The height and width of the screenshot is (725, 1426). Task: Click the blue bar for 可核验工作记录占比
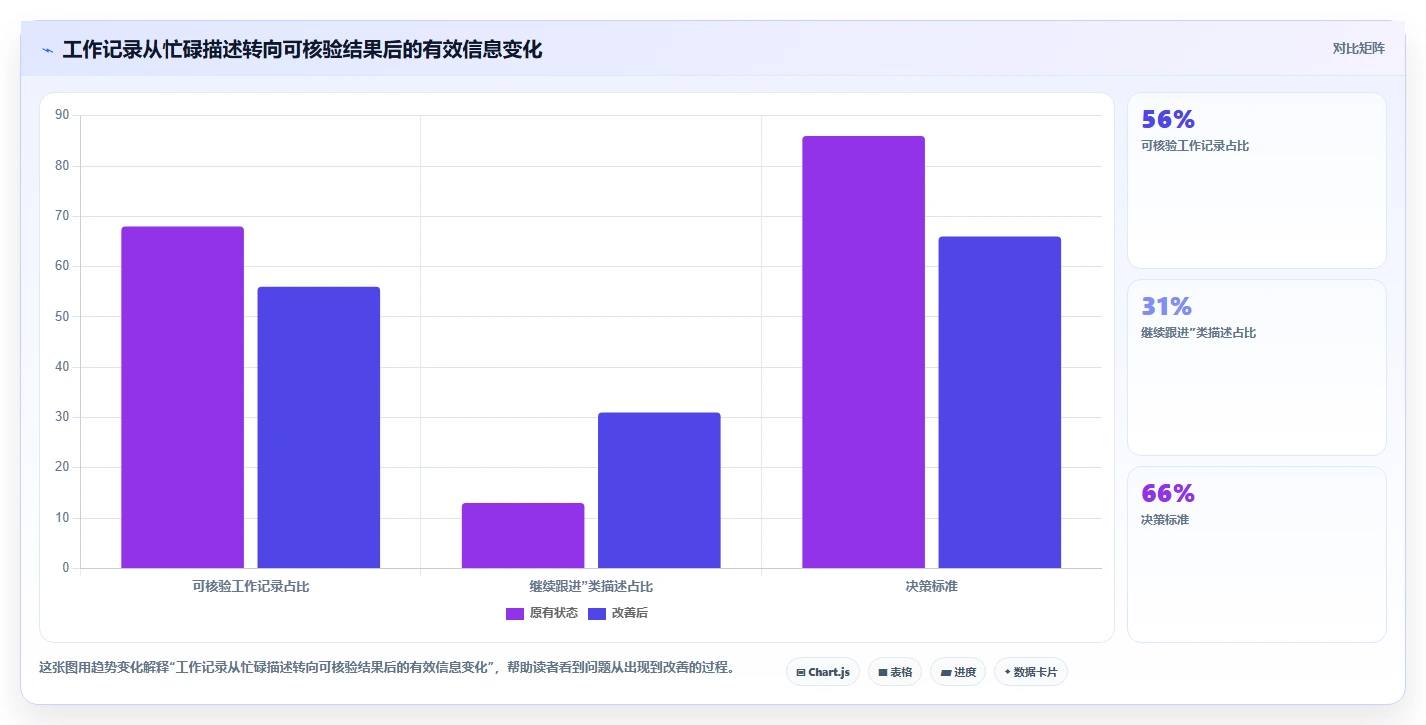point(319,427)
